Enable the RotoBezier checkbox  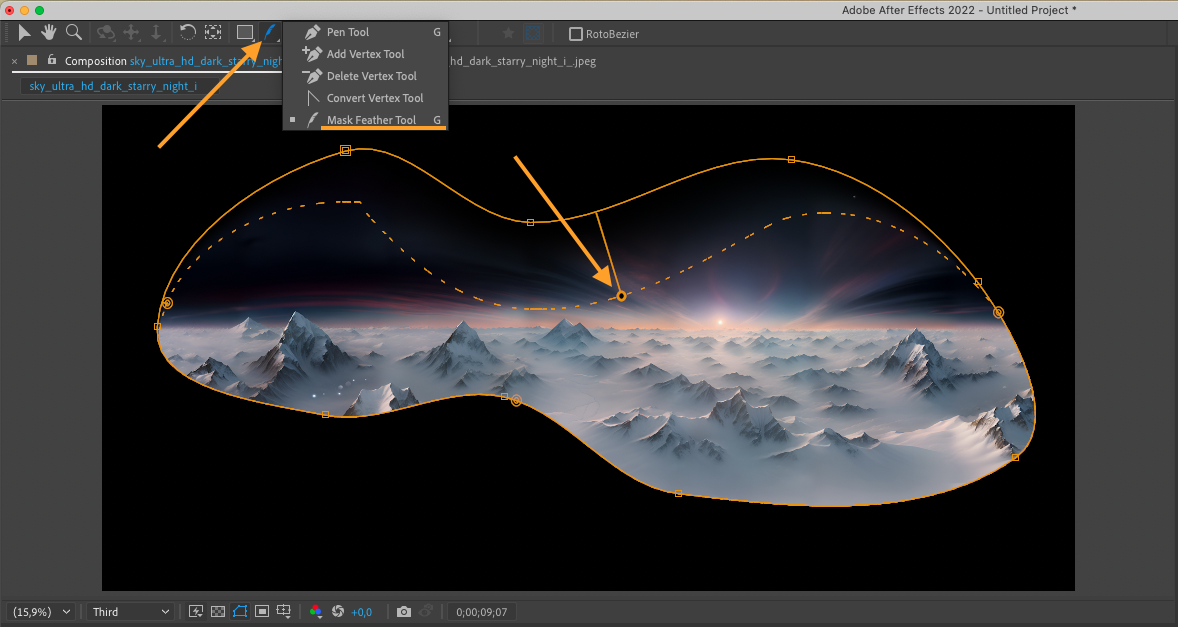[575, 34]
